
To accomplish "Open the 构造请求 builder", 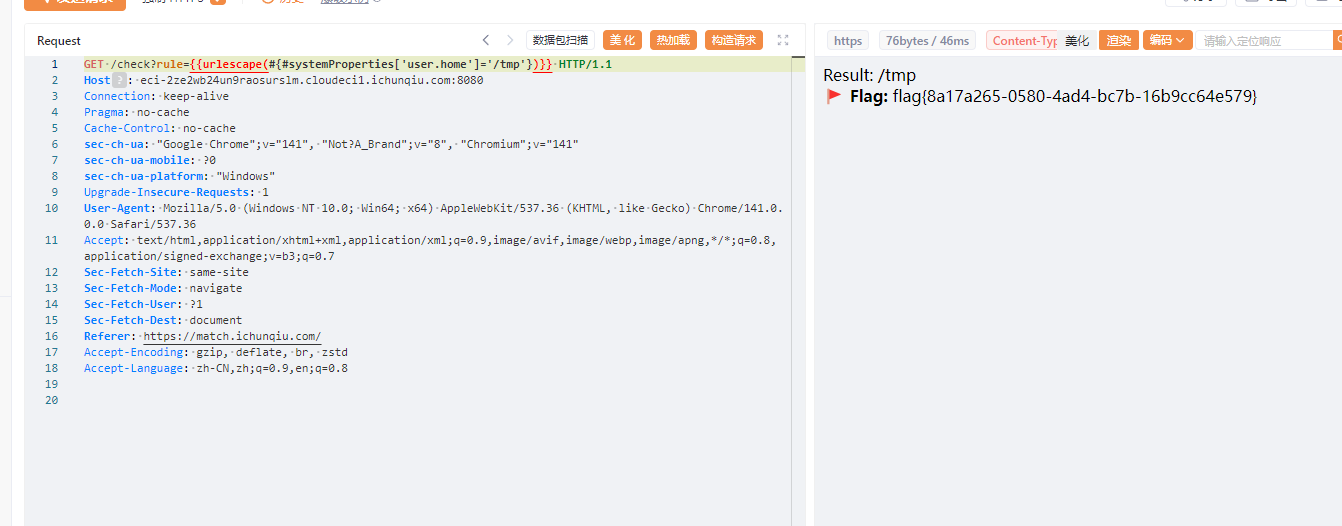I will [733, 40].
